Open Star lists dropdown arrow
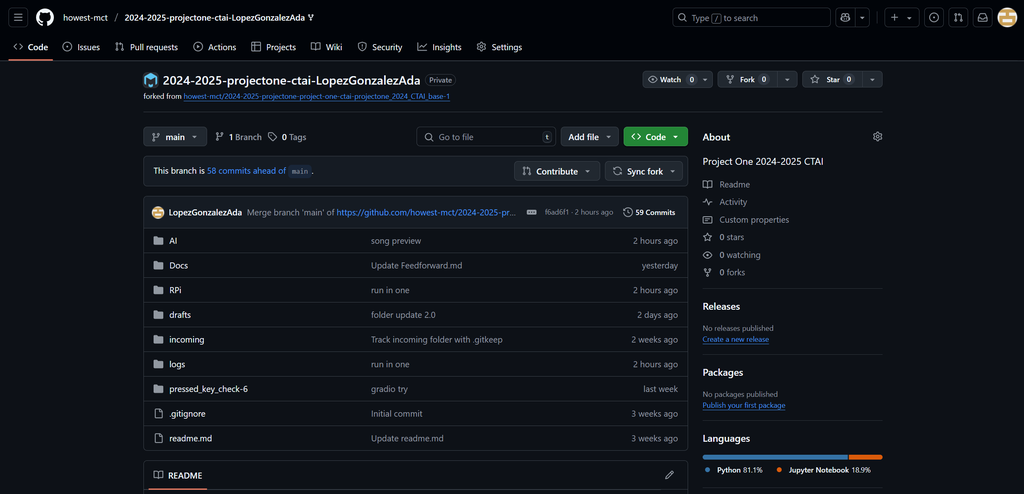 click(x=872, y=80)
